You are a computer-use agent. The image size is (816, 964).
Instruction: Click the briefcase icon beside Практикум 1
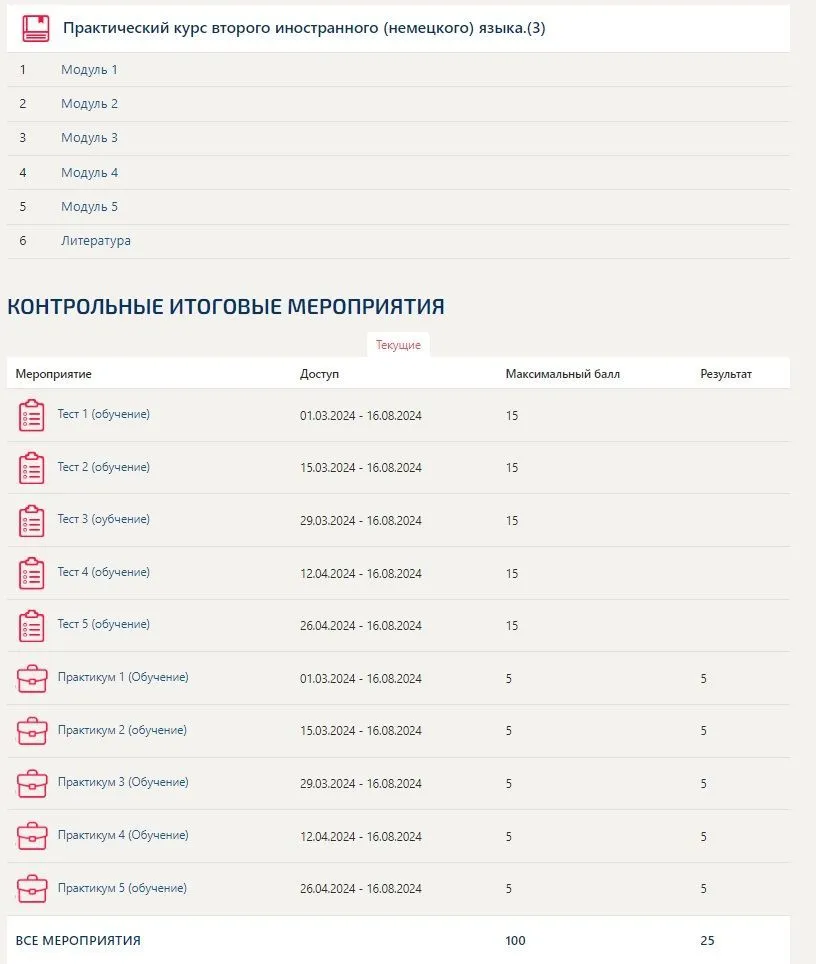click(32, 679)
